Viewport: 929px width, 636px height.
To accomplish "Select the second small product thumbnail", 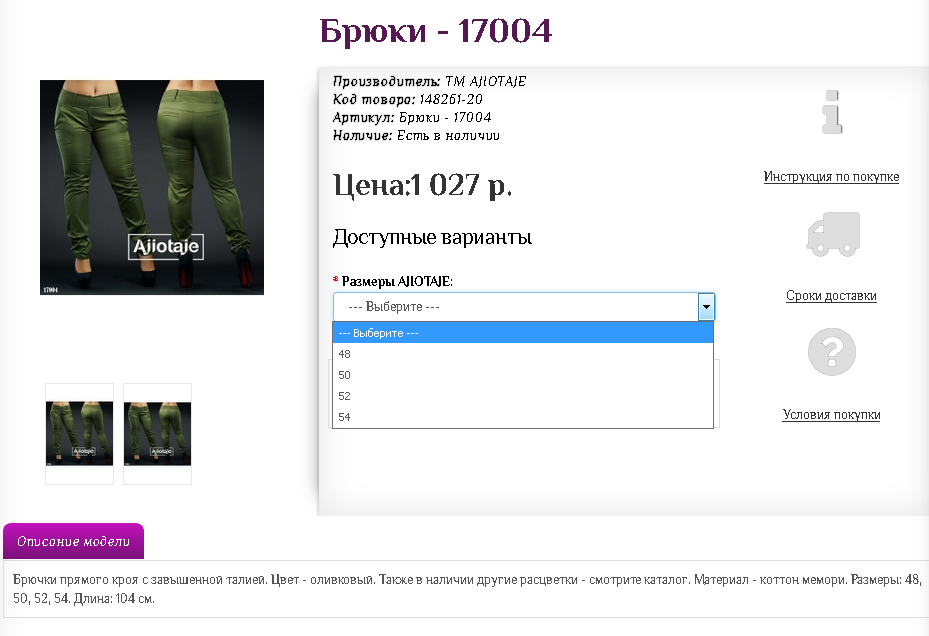I will pos(158,434).
